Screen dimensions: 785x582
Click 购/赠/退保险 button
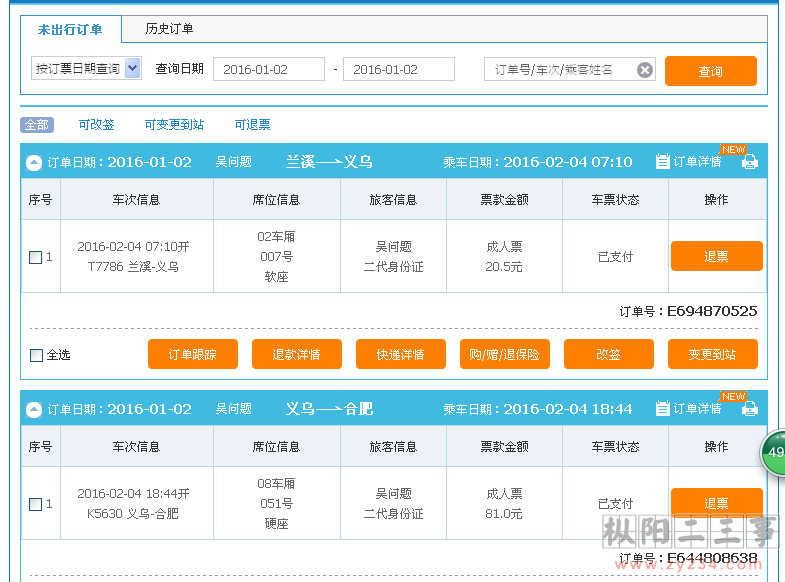coord(505,354)
